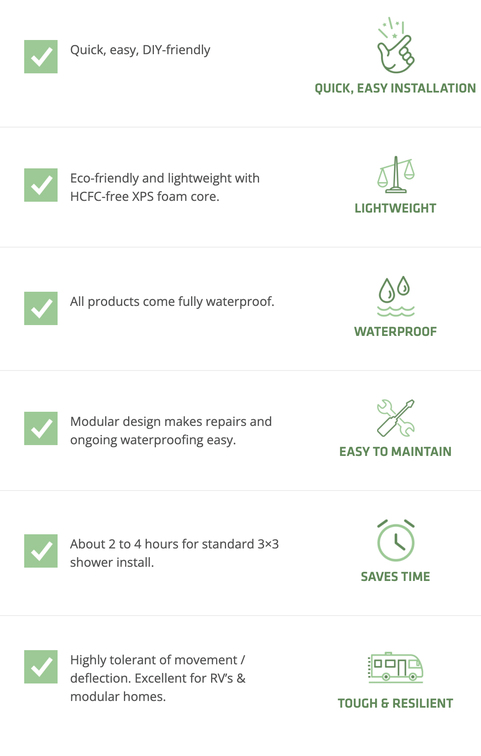This screenshot has height=756, width=481.
Task: Click the balance scale lightweight icon
Action: [396, 174]
